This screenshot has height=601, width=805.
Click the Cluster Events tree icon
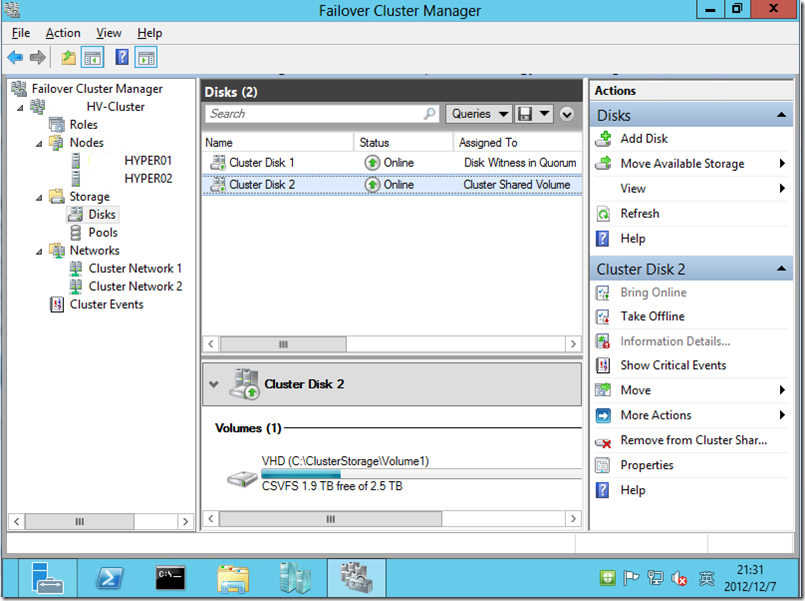56,304
